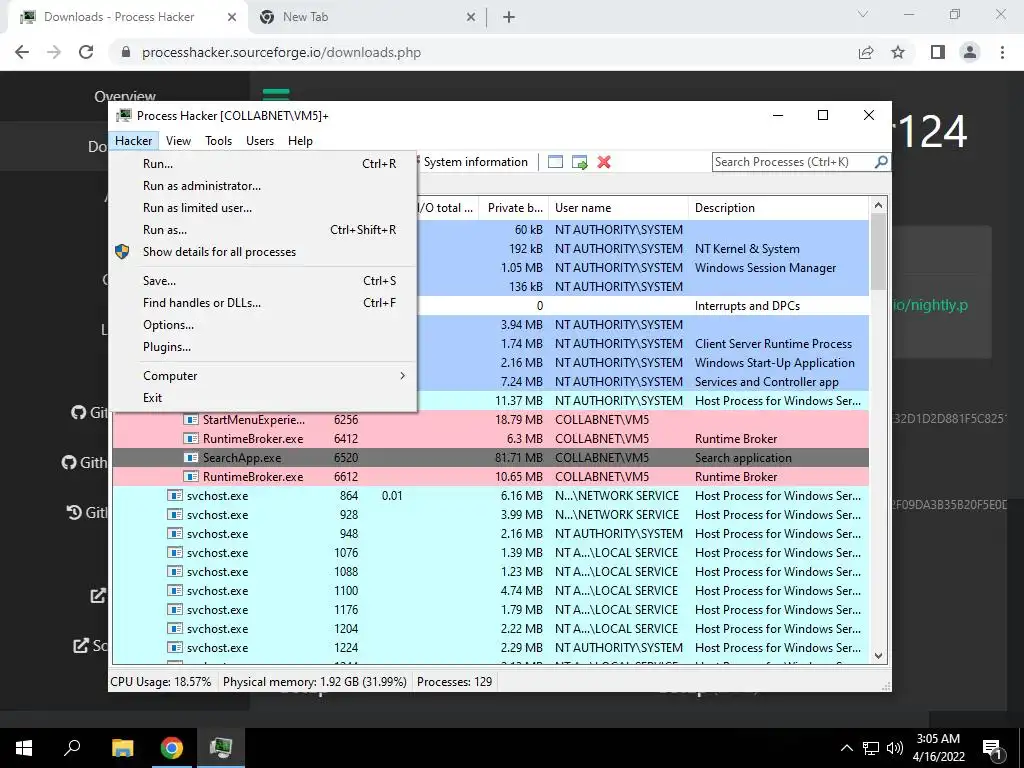Open the Help menu

[300, 141]
